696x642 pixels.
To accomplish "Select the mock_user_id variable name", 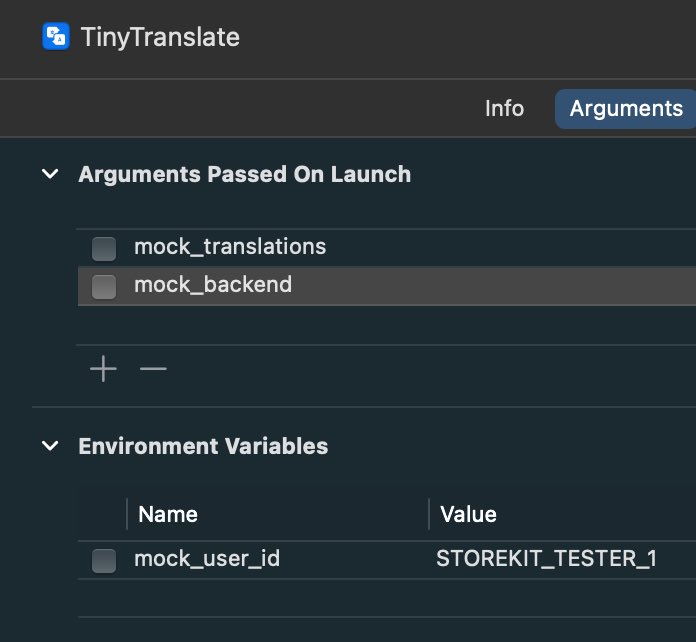I will (207, 559).
